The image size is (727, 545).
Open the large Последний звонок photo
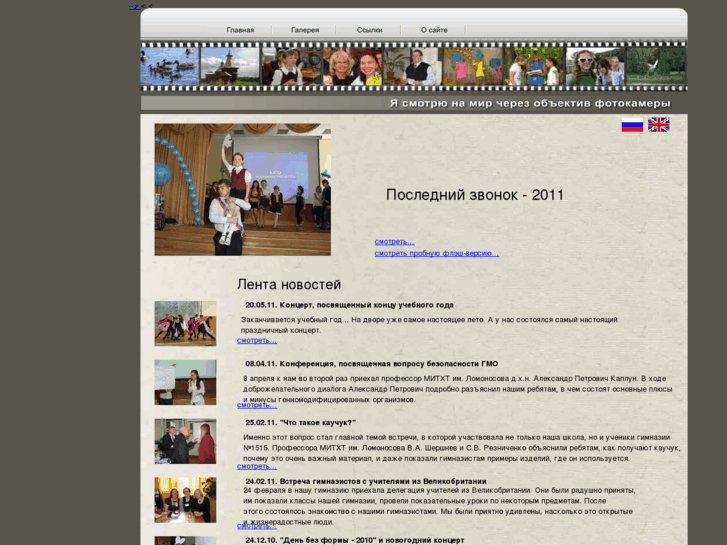pyautogui.click(x=242, y=189)
